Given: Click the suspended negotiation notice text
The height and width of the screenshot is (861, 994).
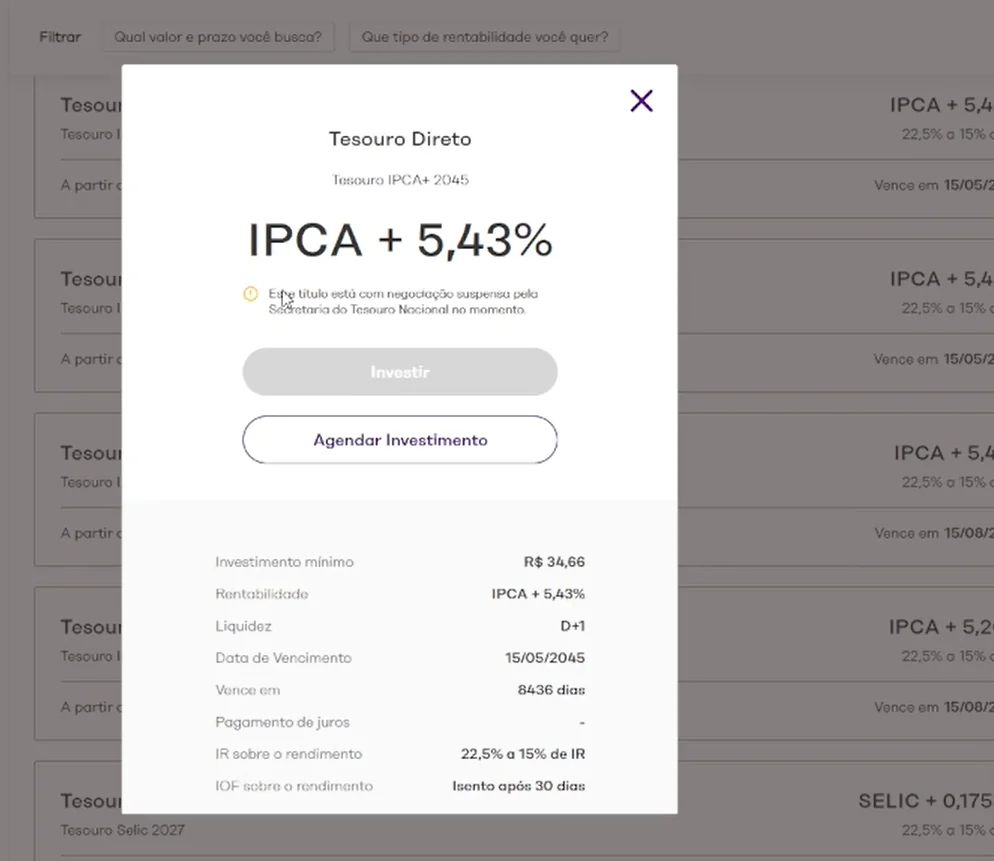Looking at the screenshot, I should [x=403, y=302].
